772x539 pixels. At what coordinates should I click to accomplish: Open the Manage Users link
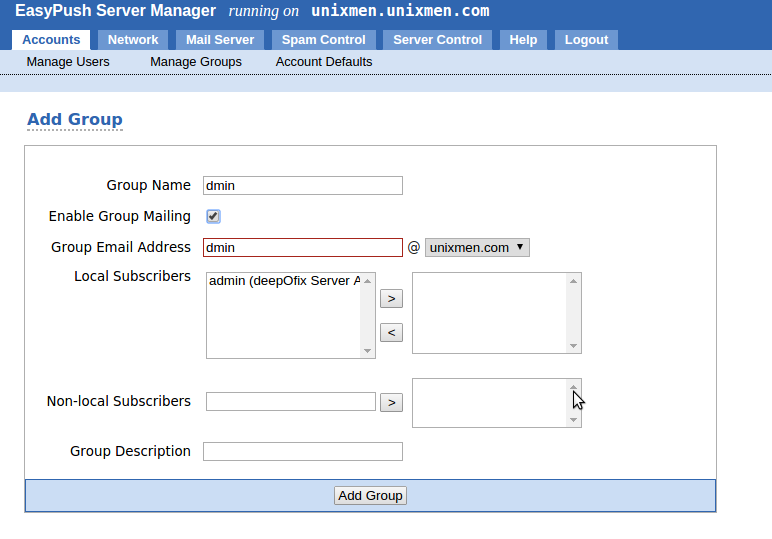point(68,62)
